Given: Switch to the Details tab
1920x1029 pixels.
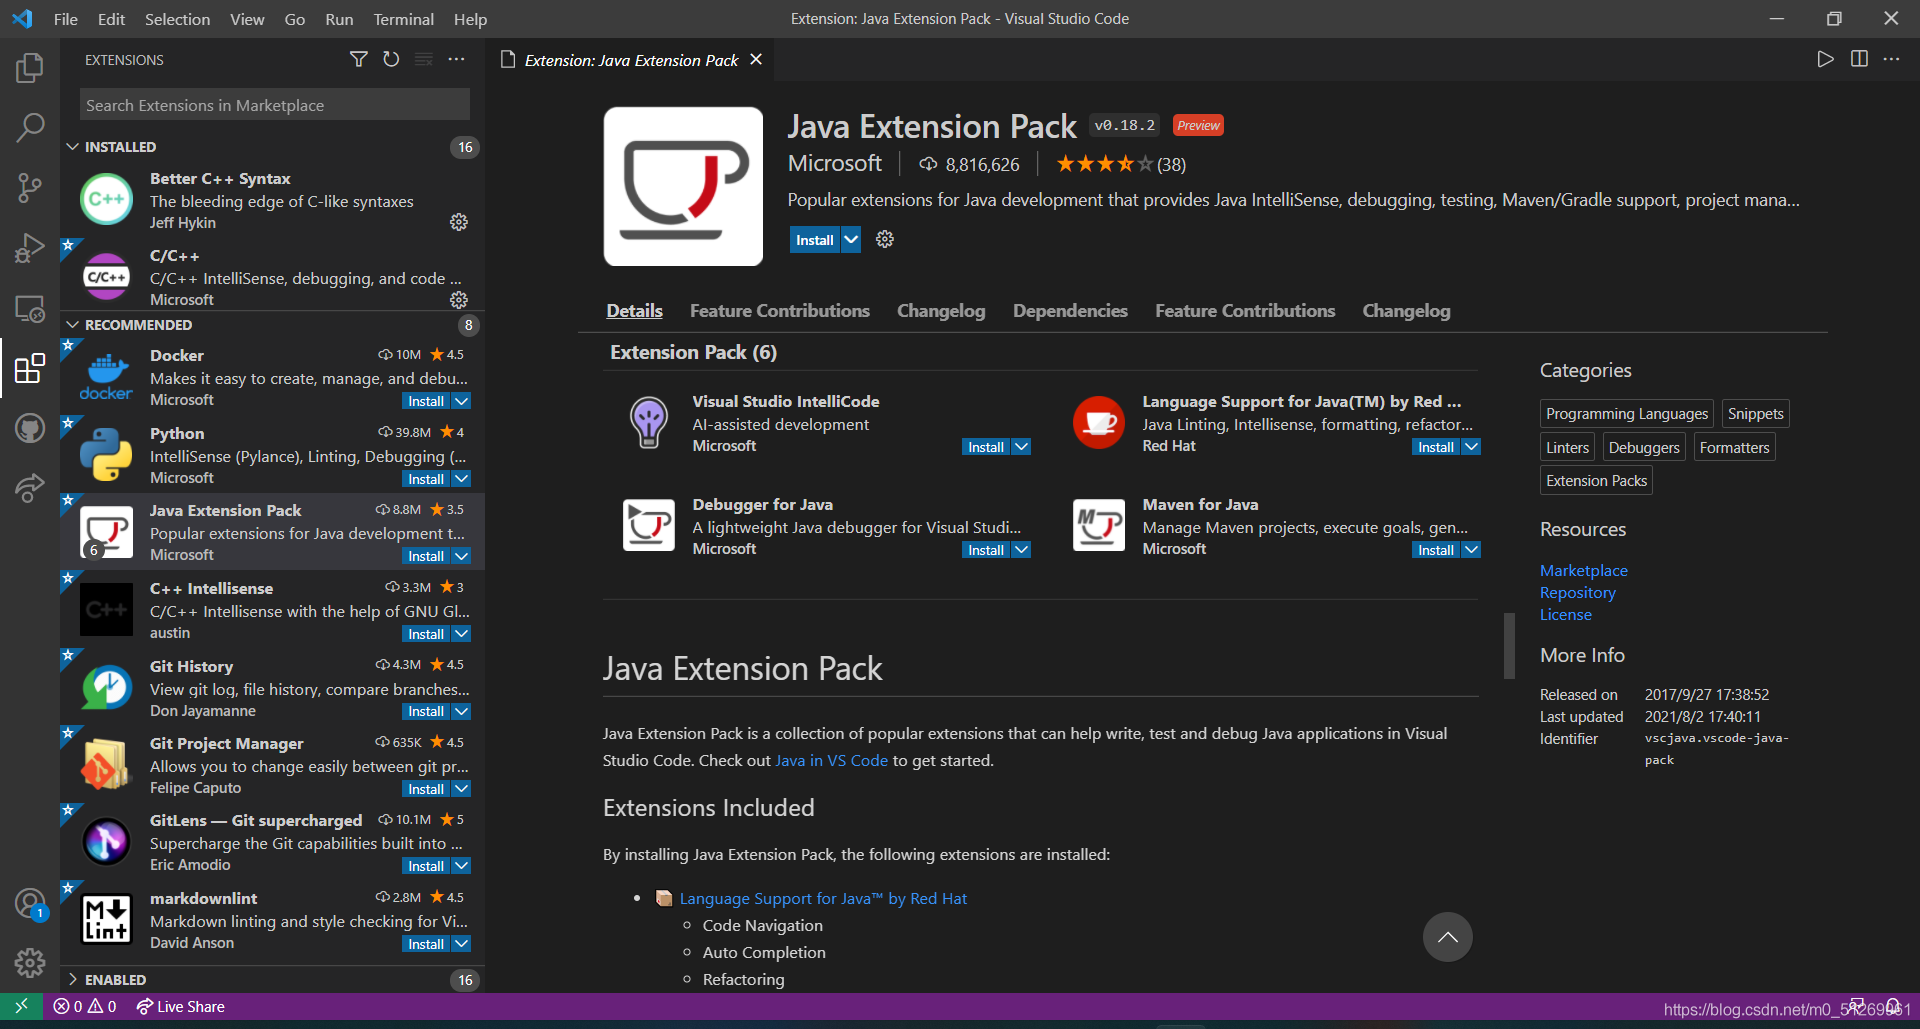Looking at the screenshot, I should 634,311.
